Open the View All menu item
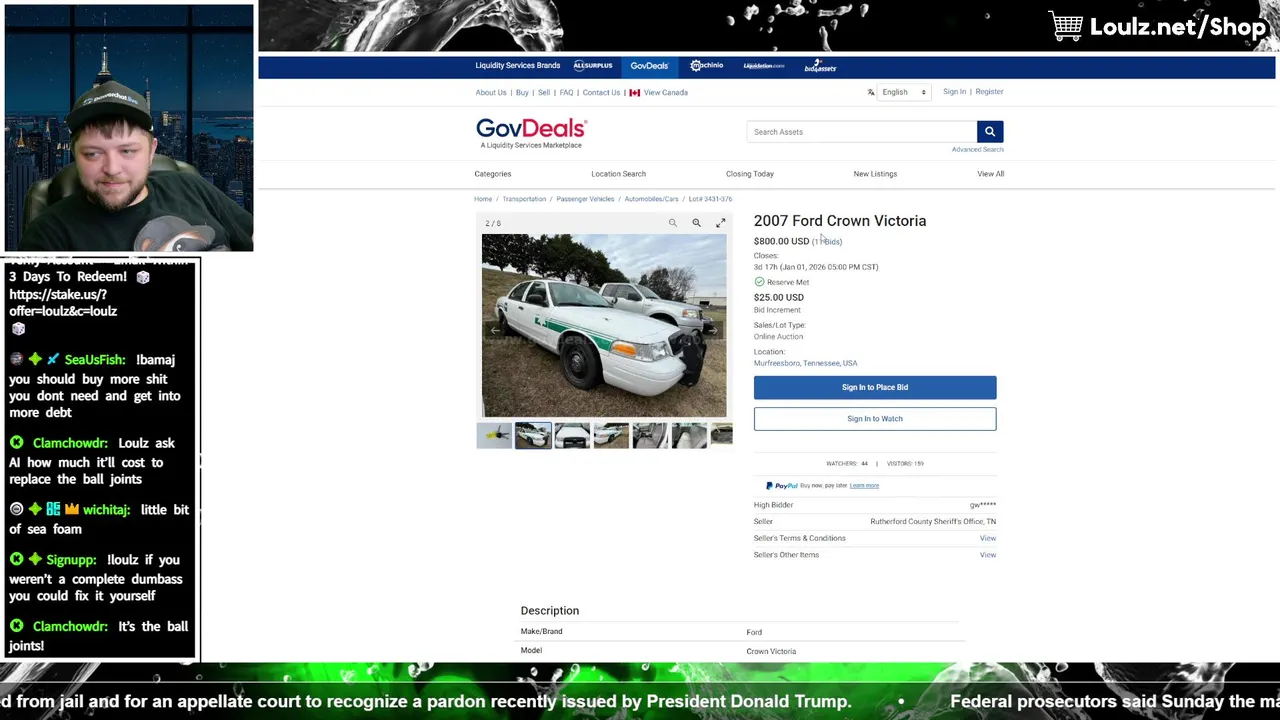Screen dimensions: 1280x720 [991, 174]
